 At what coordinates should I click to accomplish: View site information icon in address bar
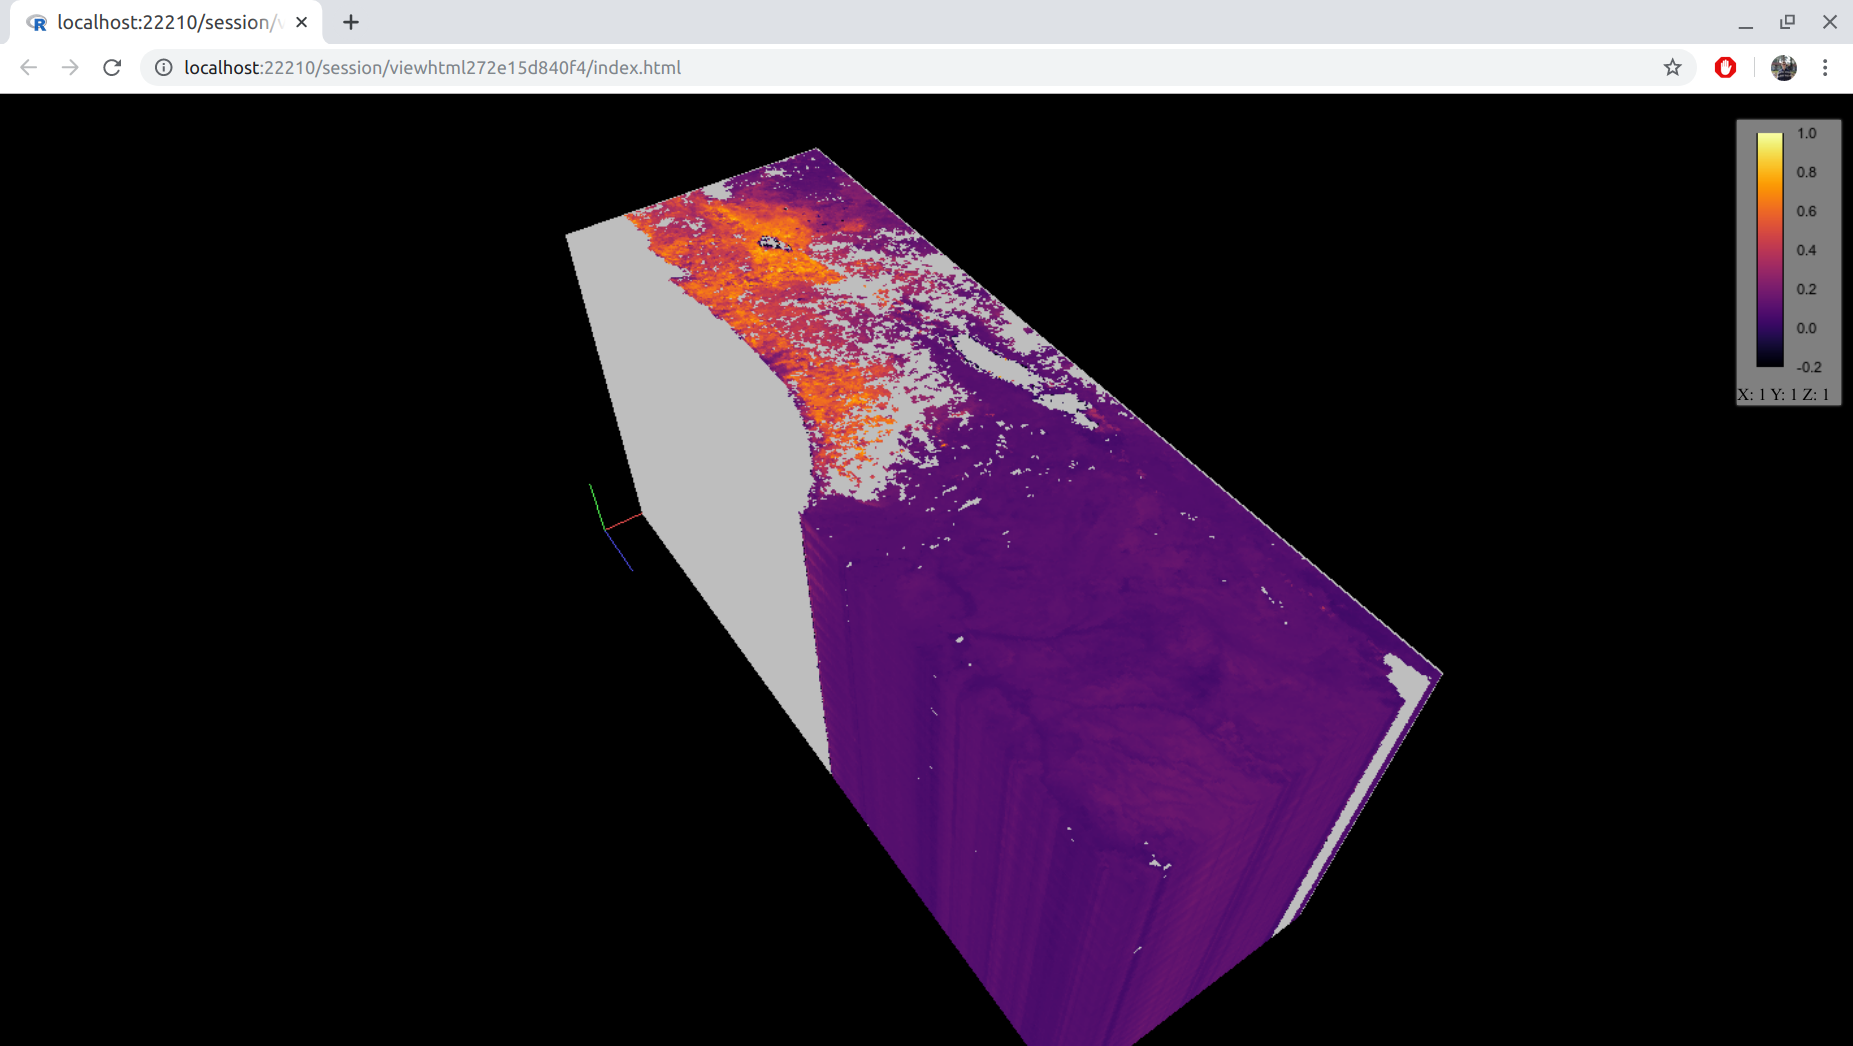point(163,67)
